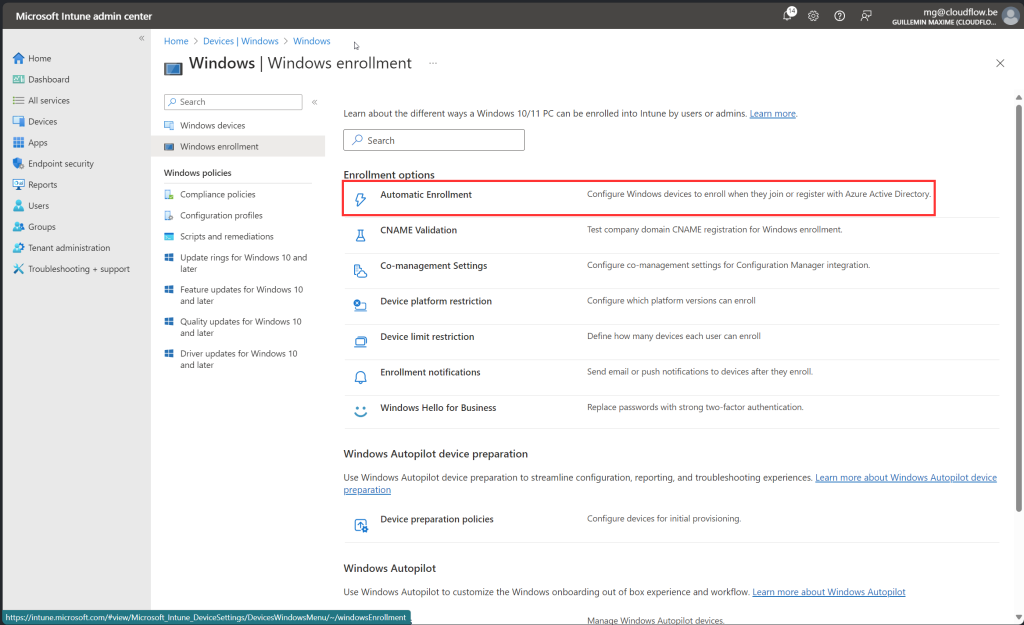Open Windows devices menu item
The image size is (1024, 625).
pyautogui.click(x=238, y=125)
